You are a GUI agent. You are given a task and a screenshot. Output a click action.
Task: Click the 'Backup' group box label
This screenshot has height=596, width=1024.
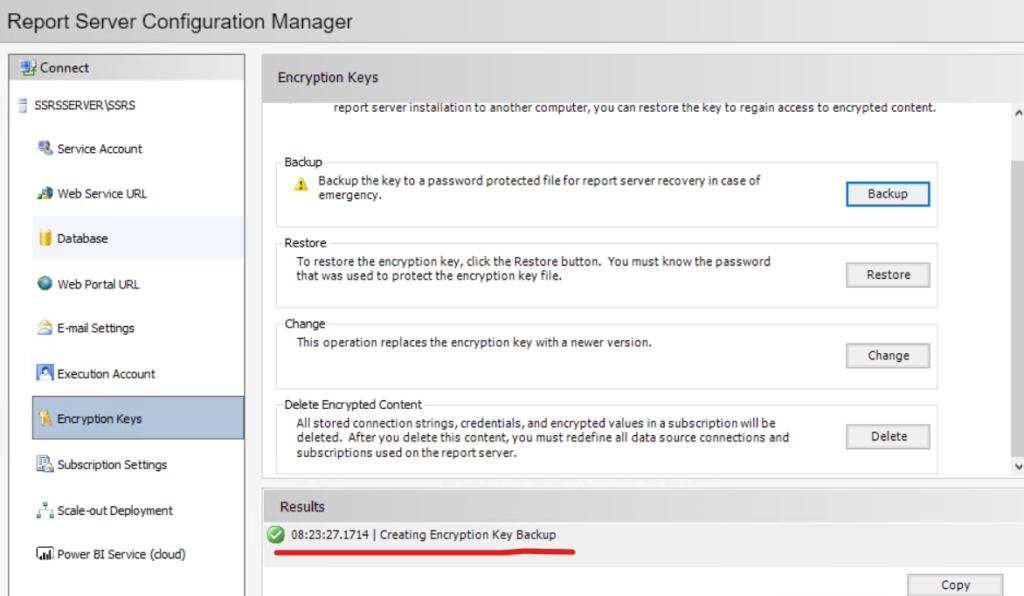click(x=303, y=162)
